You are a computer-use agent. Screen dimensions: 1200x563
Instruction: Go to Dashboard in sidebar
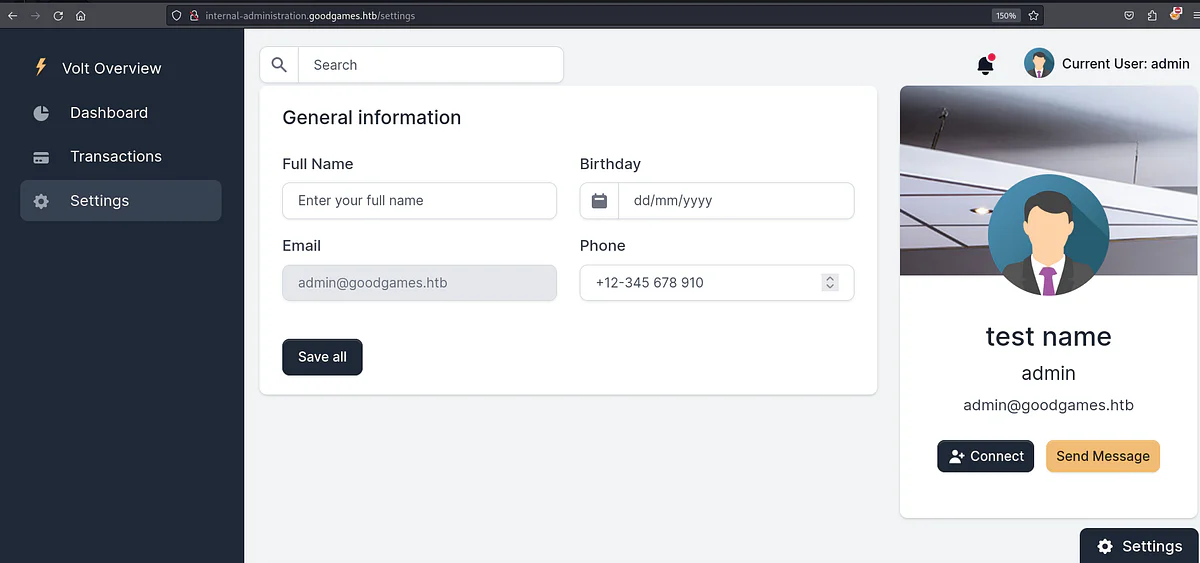(x=121, y=113)
